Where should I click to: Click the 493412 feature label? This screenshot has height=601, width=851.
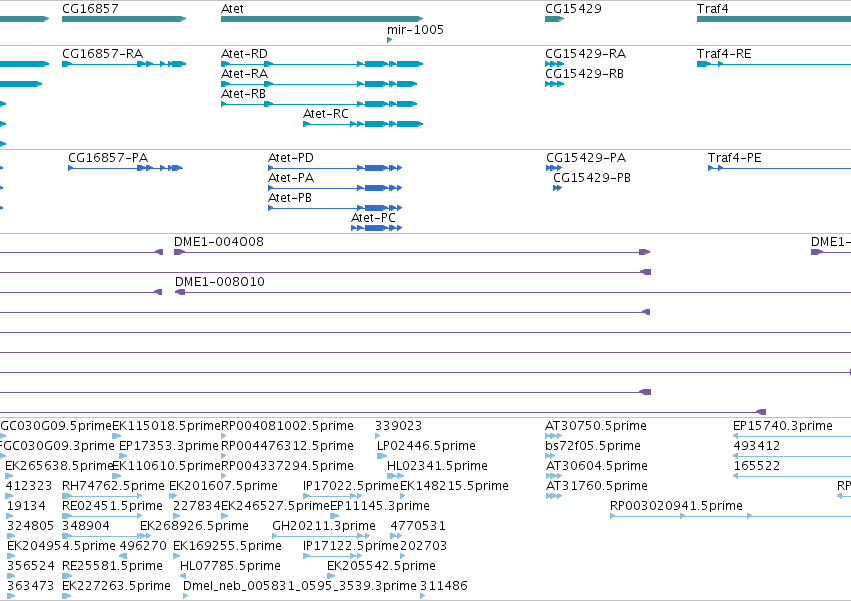pos(757,446)
